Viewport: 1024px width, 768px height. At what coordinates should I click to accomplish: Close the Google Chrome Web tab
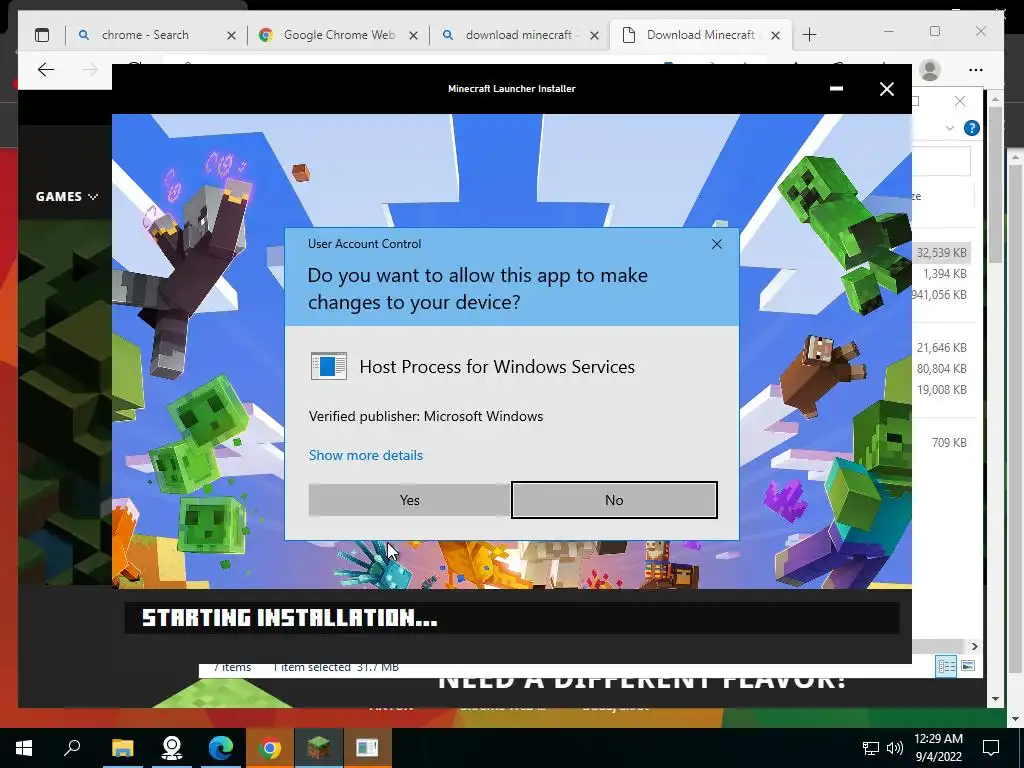[413, 36]
